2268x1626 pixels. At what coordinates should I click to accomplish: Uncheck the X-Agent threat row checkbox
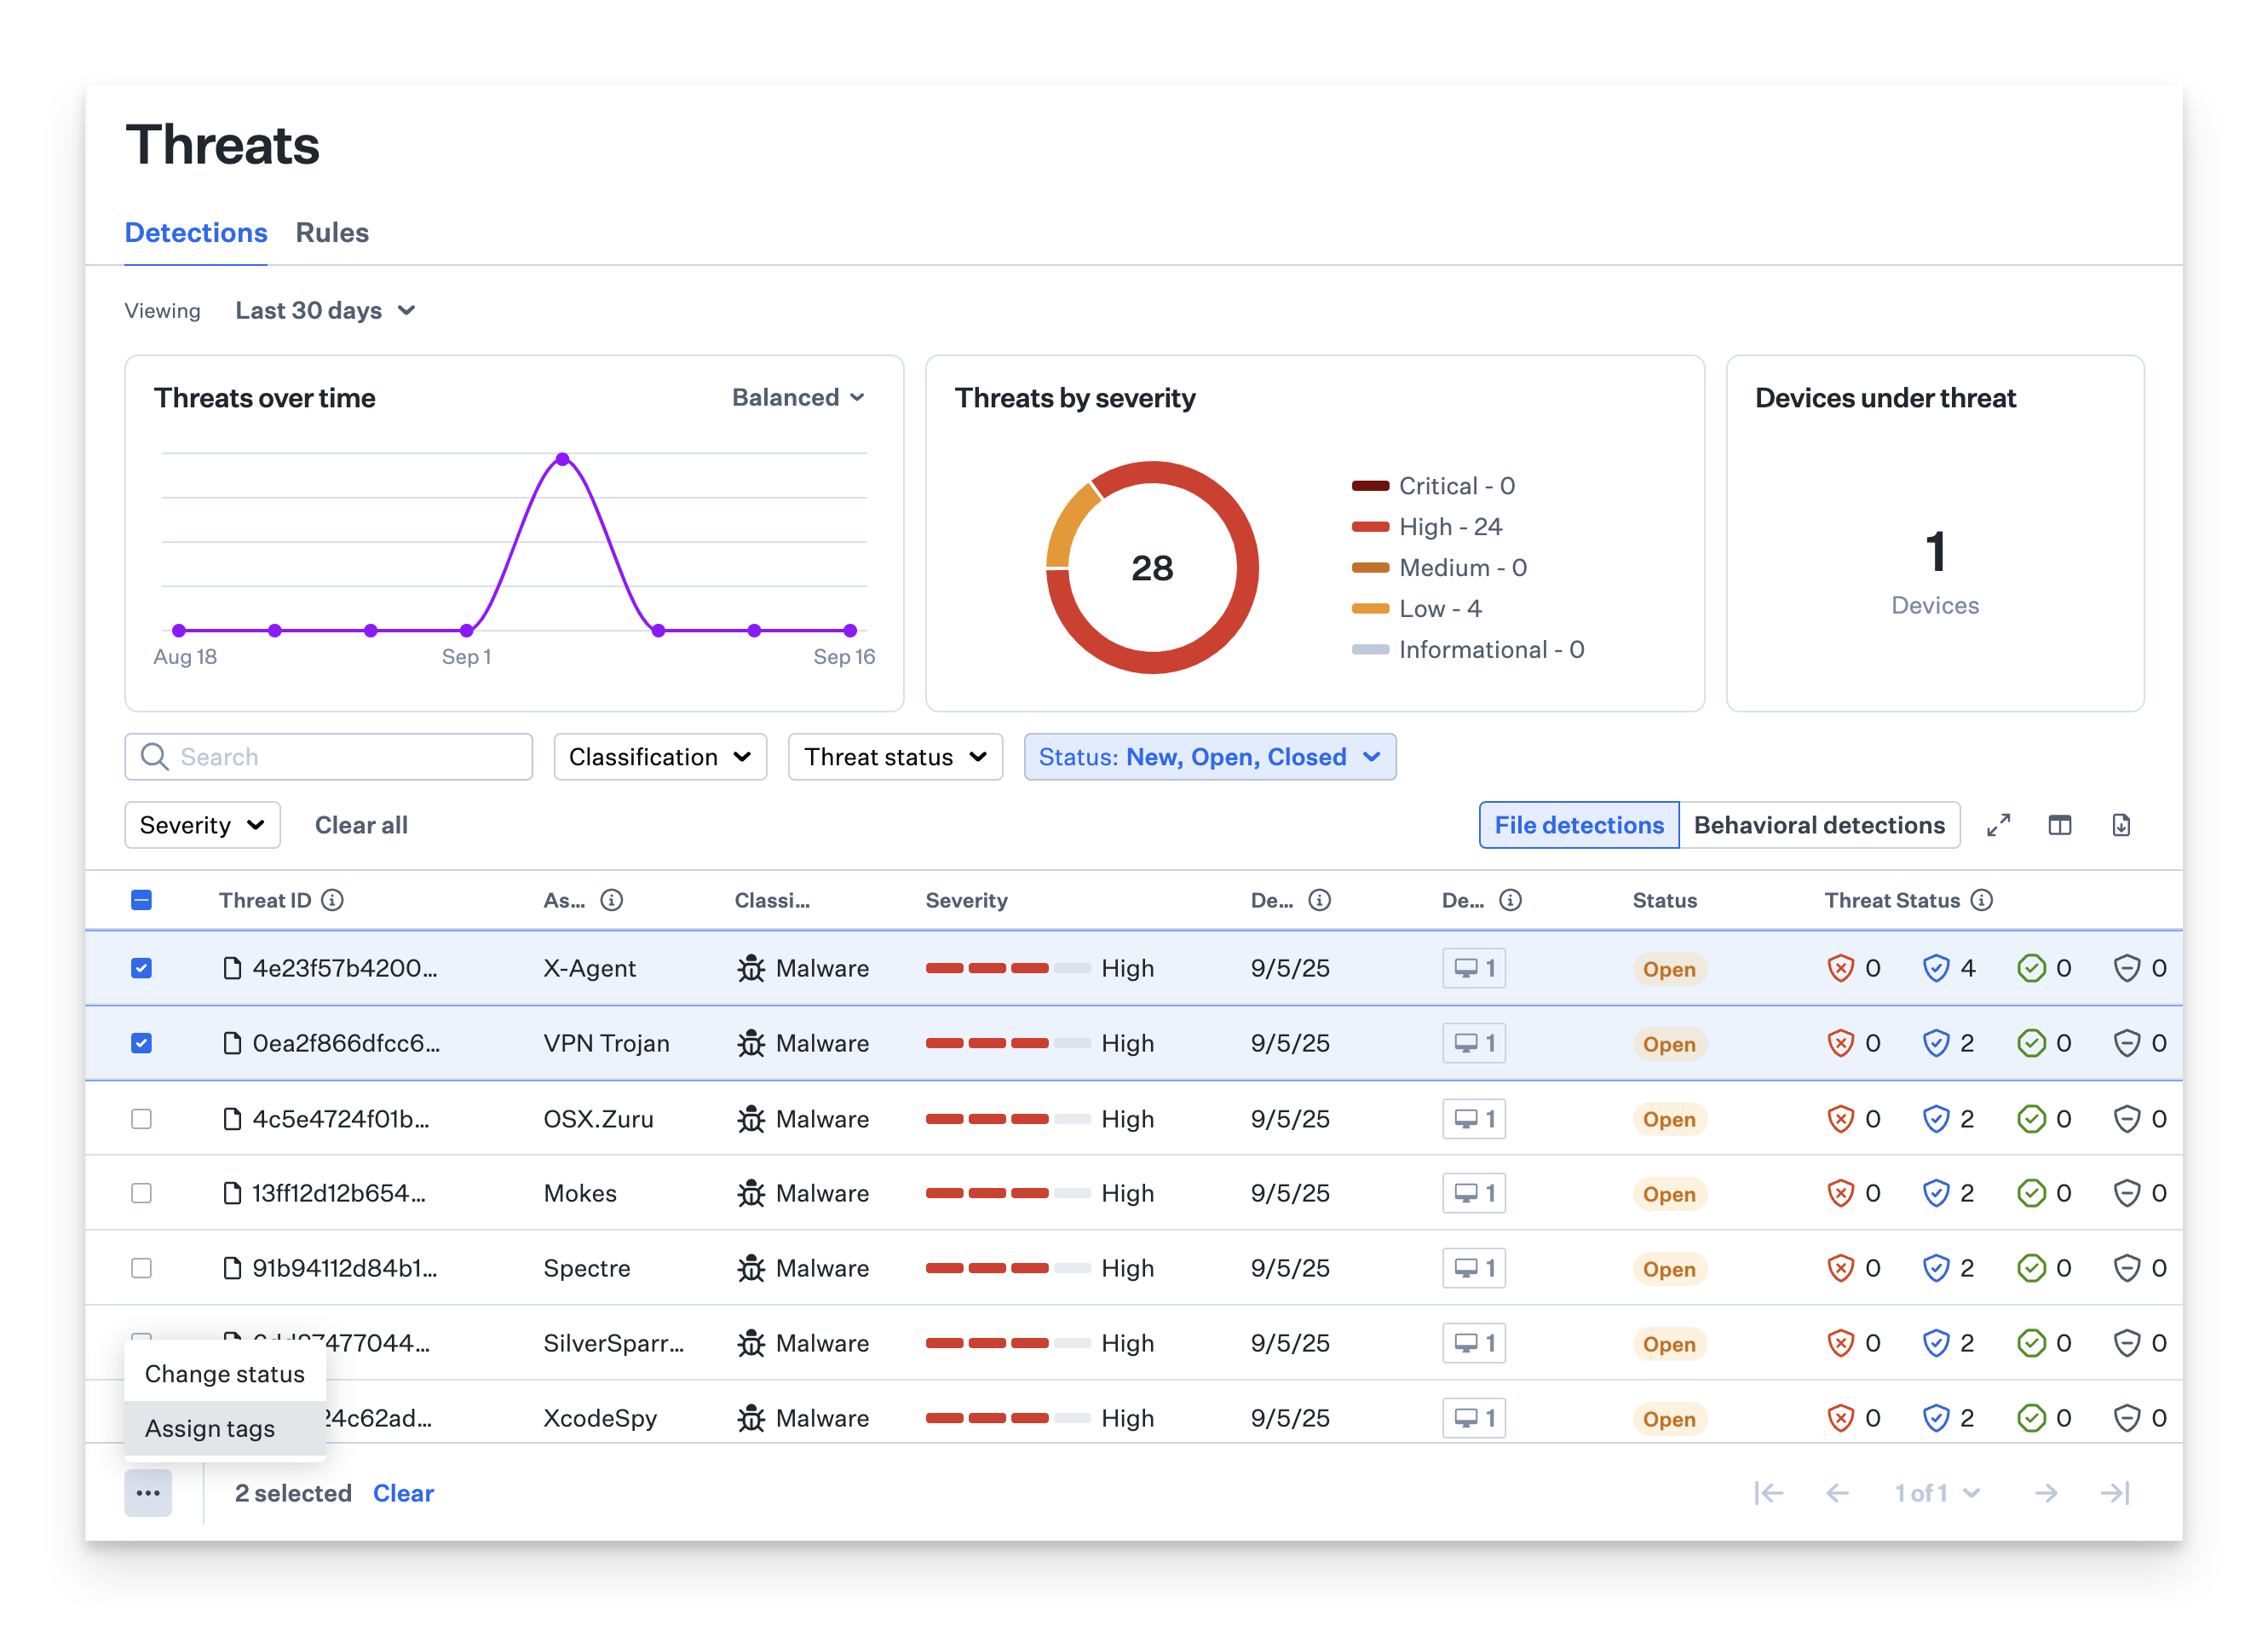(x=142, y=968)
